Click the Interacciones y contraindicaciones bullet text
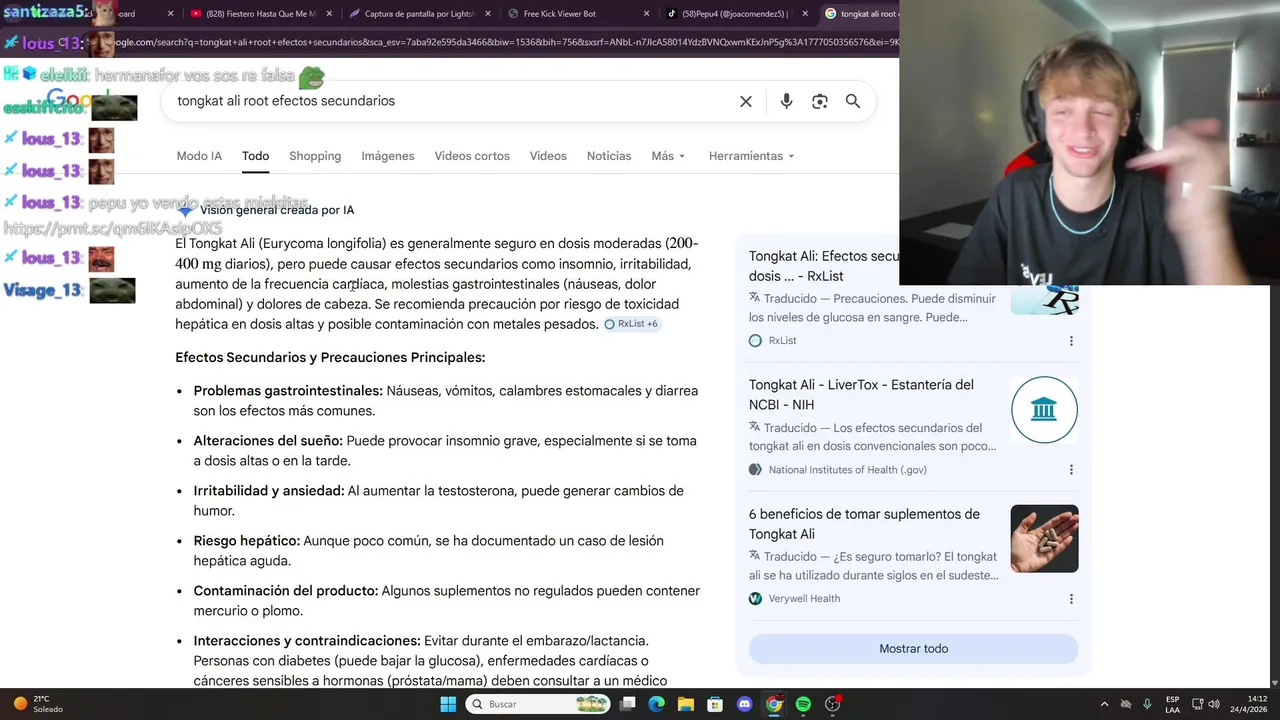Screen dimensions: 1280x720 (431, 661)
